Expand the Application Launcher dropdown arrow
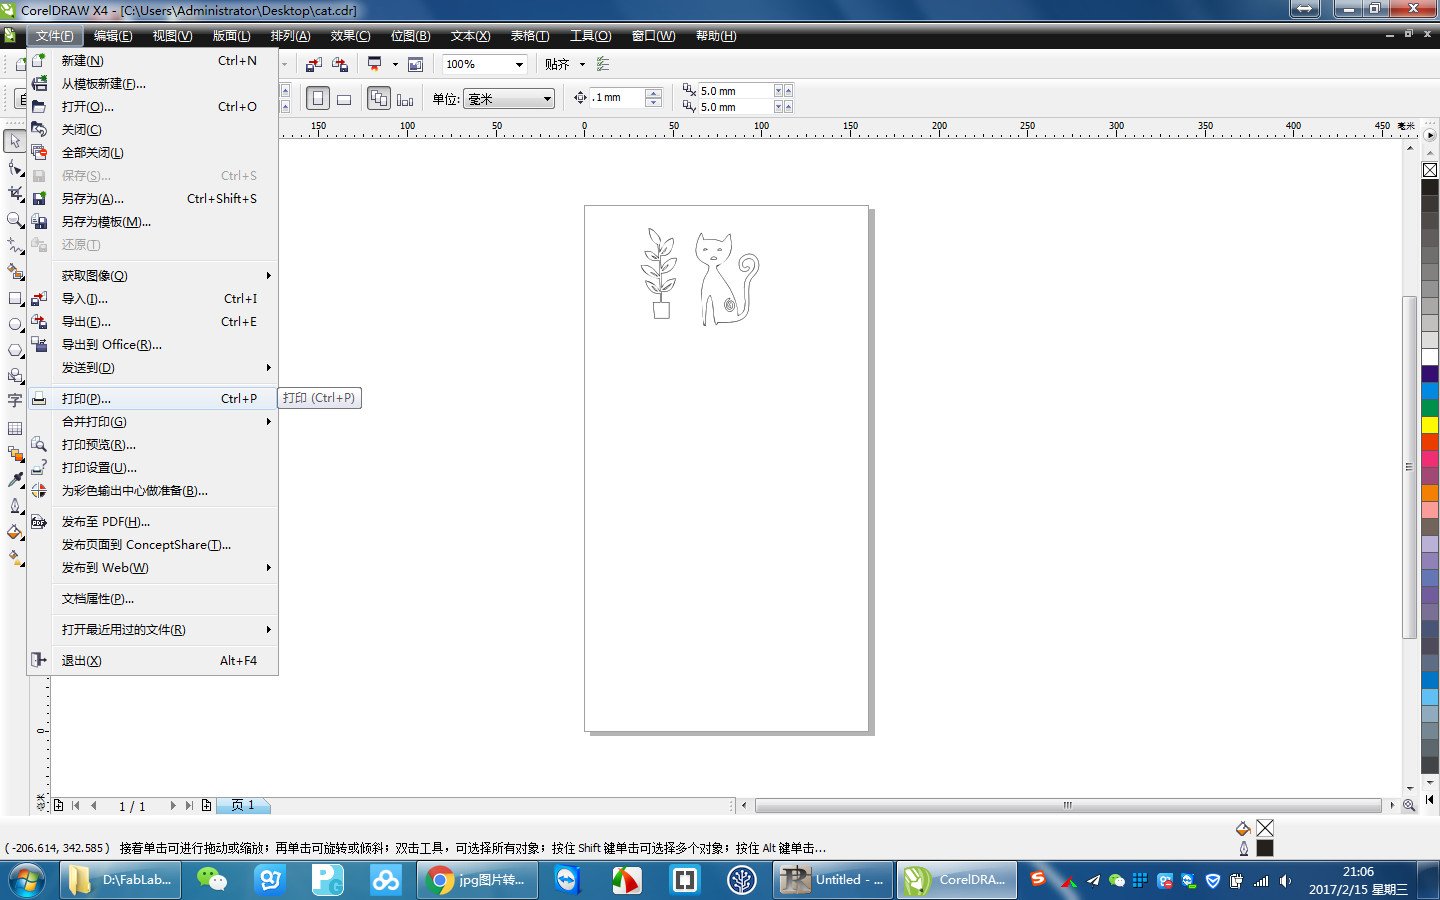 click(394, 64)
